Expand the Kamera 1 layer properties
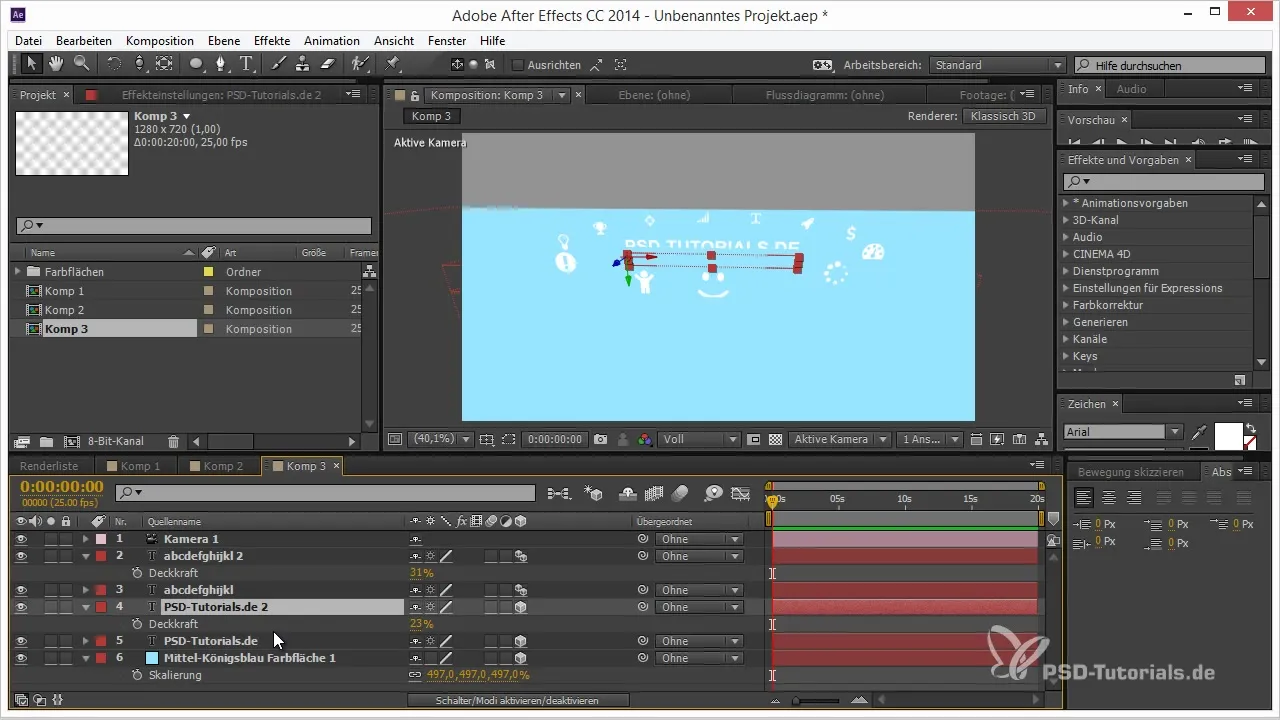Viewport: 1280px width, 720px height. click(x=86, y=539)
